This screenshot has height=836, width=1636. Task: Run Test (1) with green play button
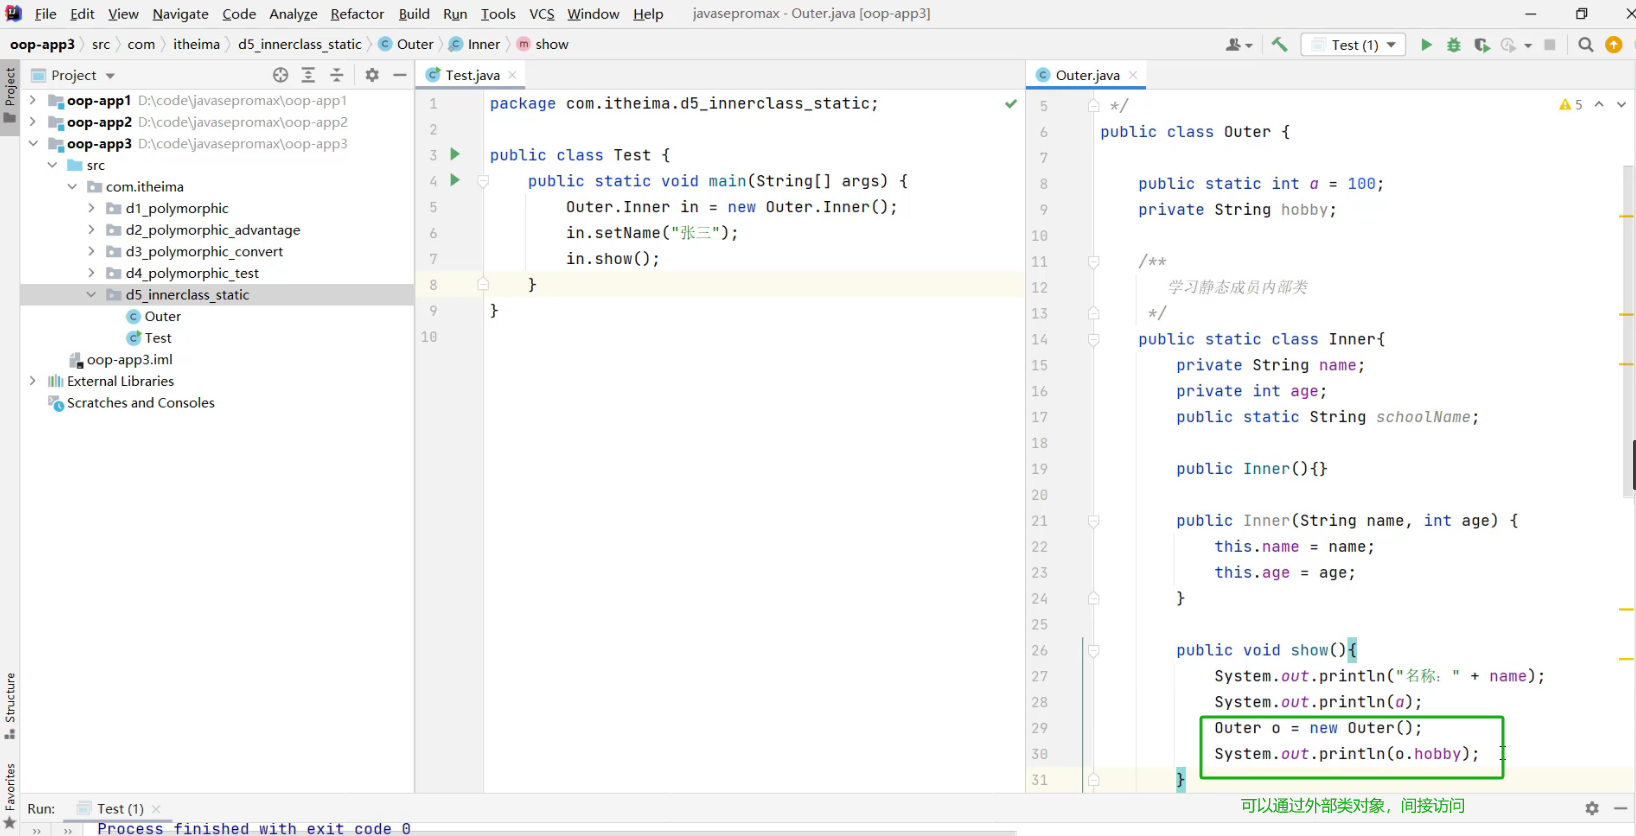tap(1426, 45)
